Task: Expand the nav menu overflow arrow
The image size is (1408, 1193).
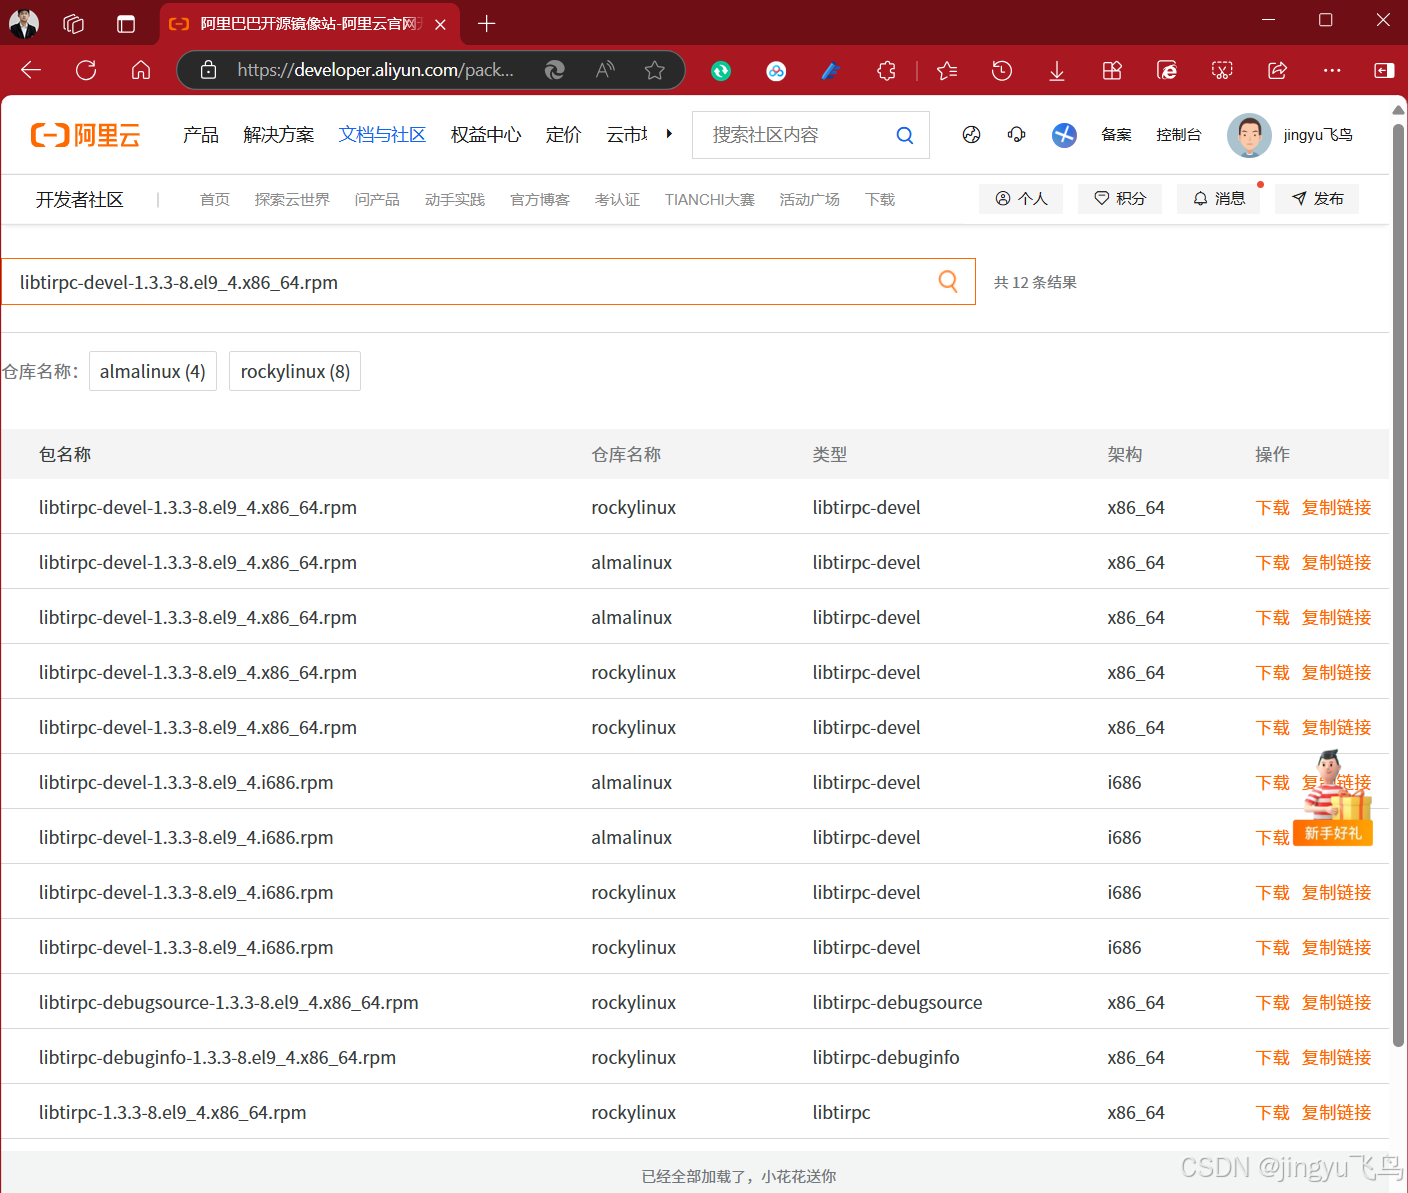Action: pos(669,134)
